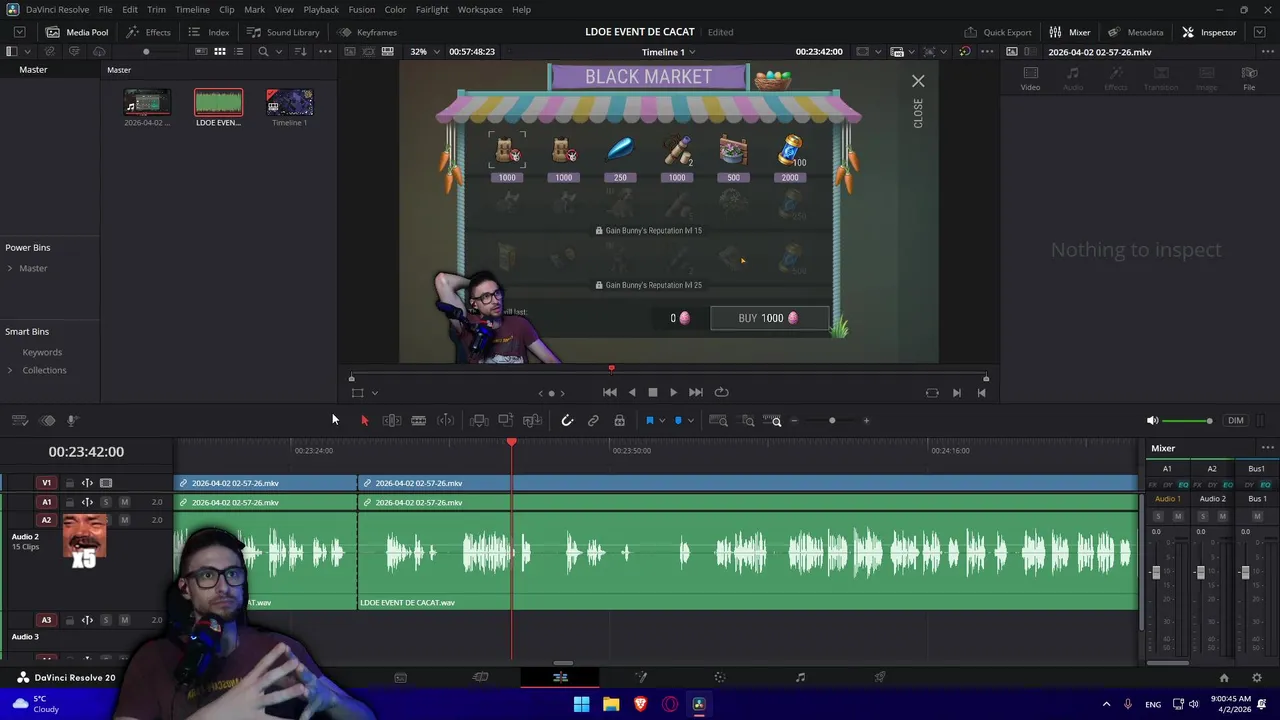Play timeline in reverse

[x=632, y=393]
